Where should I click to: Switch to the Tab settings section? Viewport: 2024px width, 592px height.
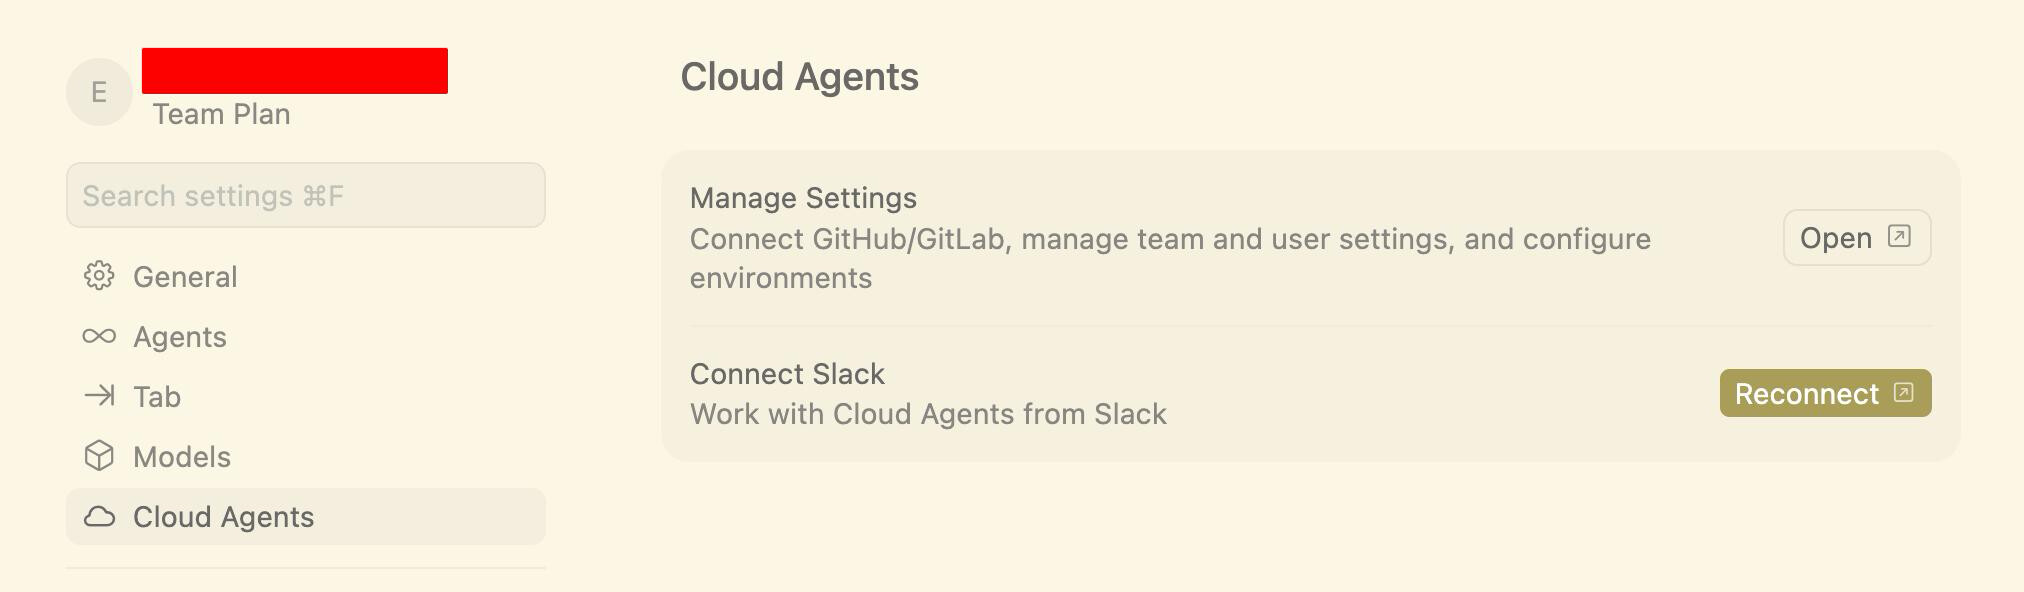tap(306, 397)
